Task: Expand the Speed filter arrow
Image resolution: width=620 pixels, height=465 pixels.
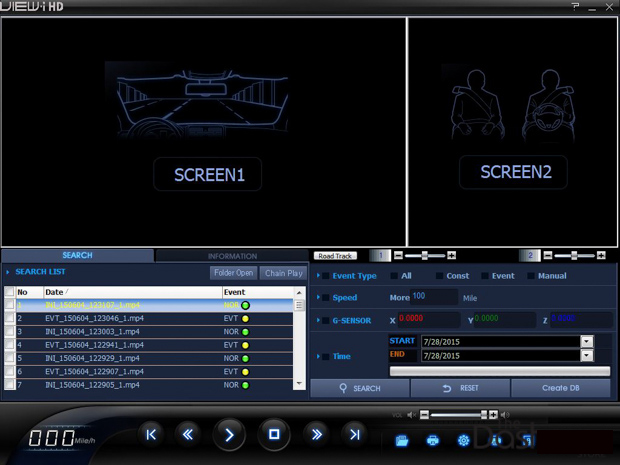Action: point(319,298)
